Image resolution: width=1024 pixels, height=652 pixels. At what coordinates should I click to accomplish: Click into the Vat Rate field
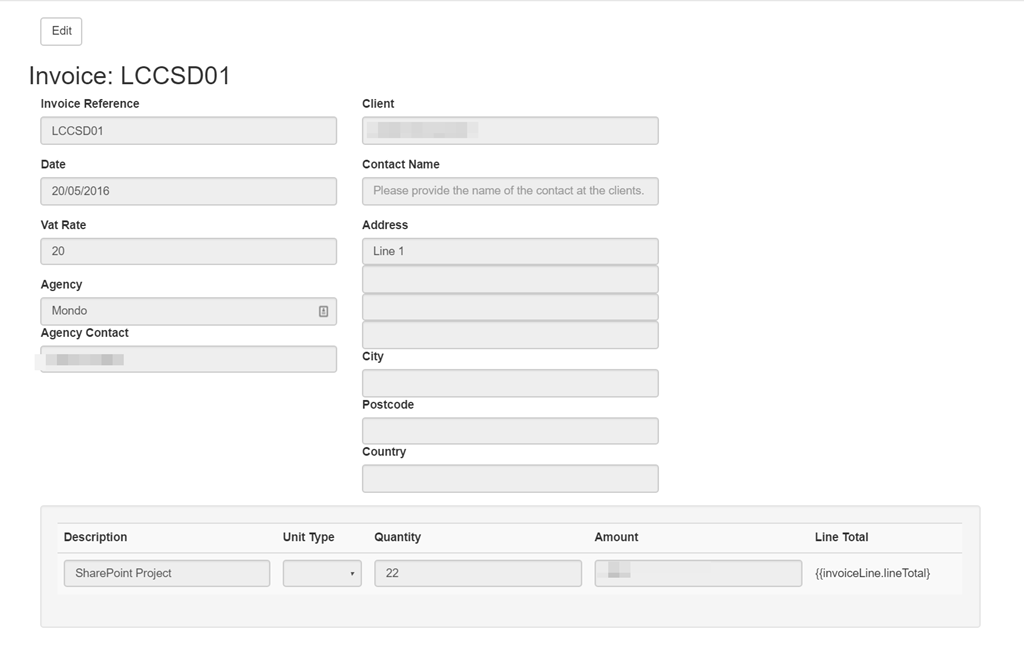click(188, 251)
